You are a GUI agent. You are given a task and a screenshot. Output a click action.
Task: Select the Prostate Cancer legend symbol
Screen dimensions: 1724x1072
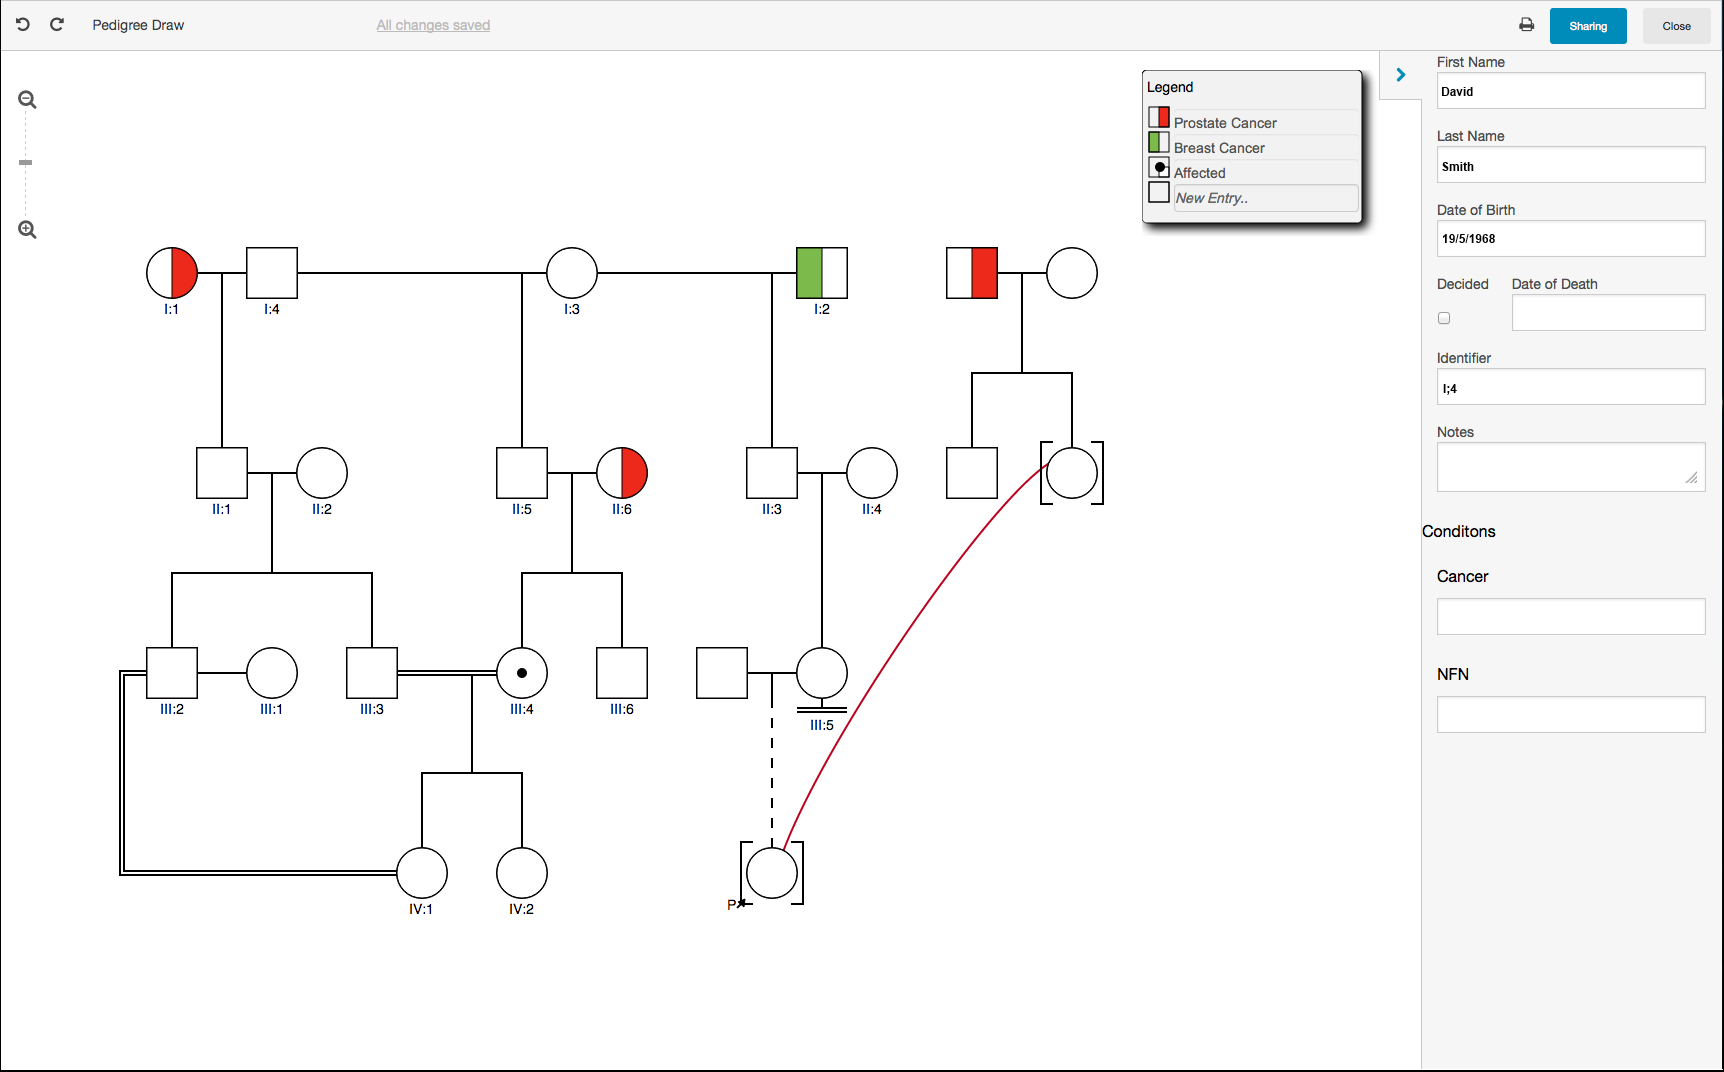1158,117
